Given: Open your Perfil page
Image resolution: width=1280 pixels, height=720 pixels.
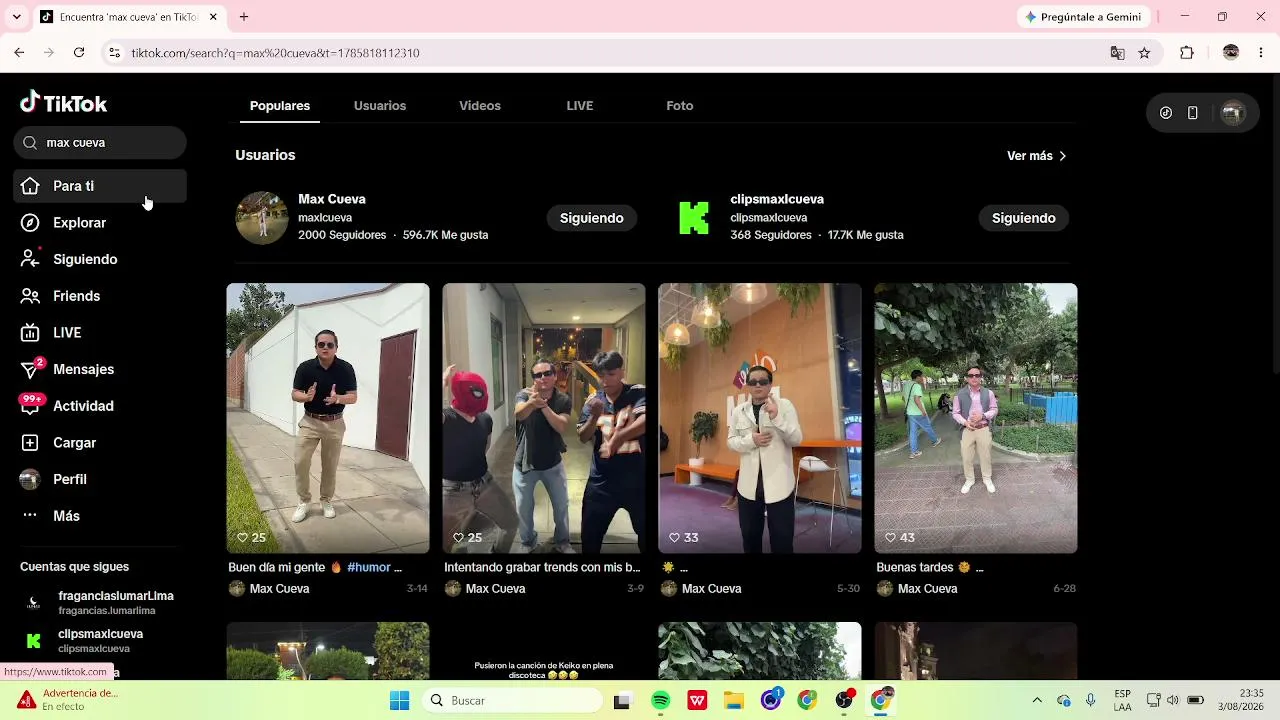Looking at the screenshot, I should coord(100,479).
